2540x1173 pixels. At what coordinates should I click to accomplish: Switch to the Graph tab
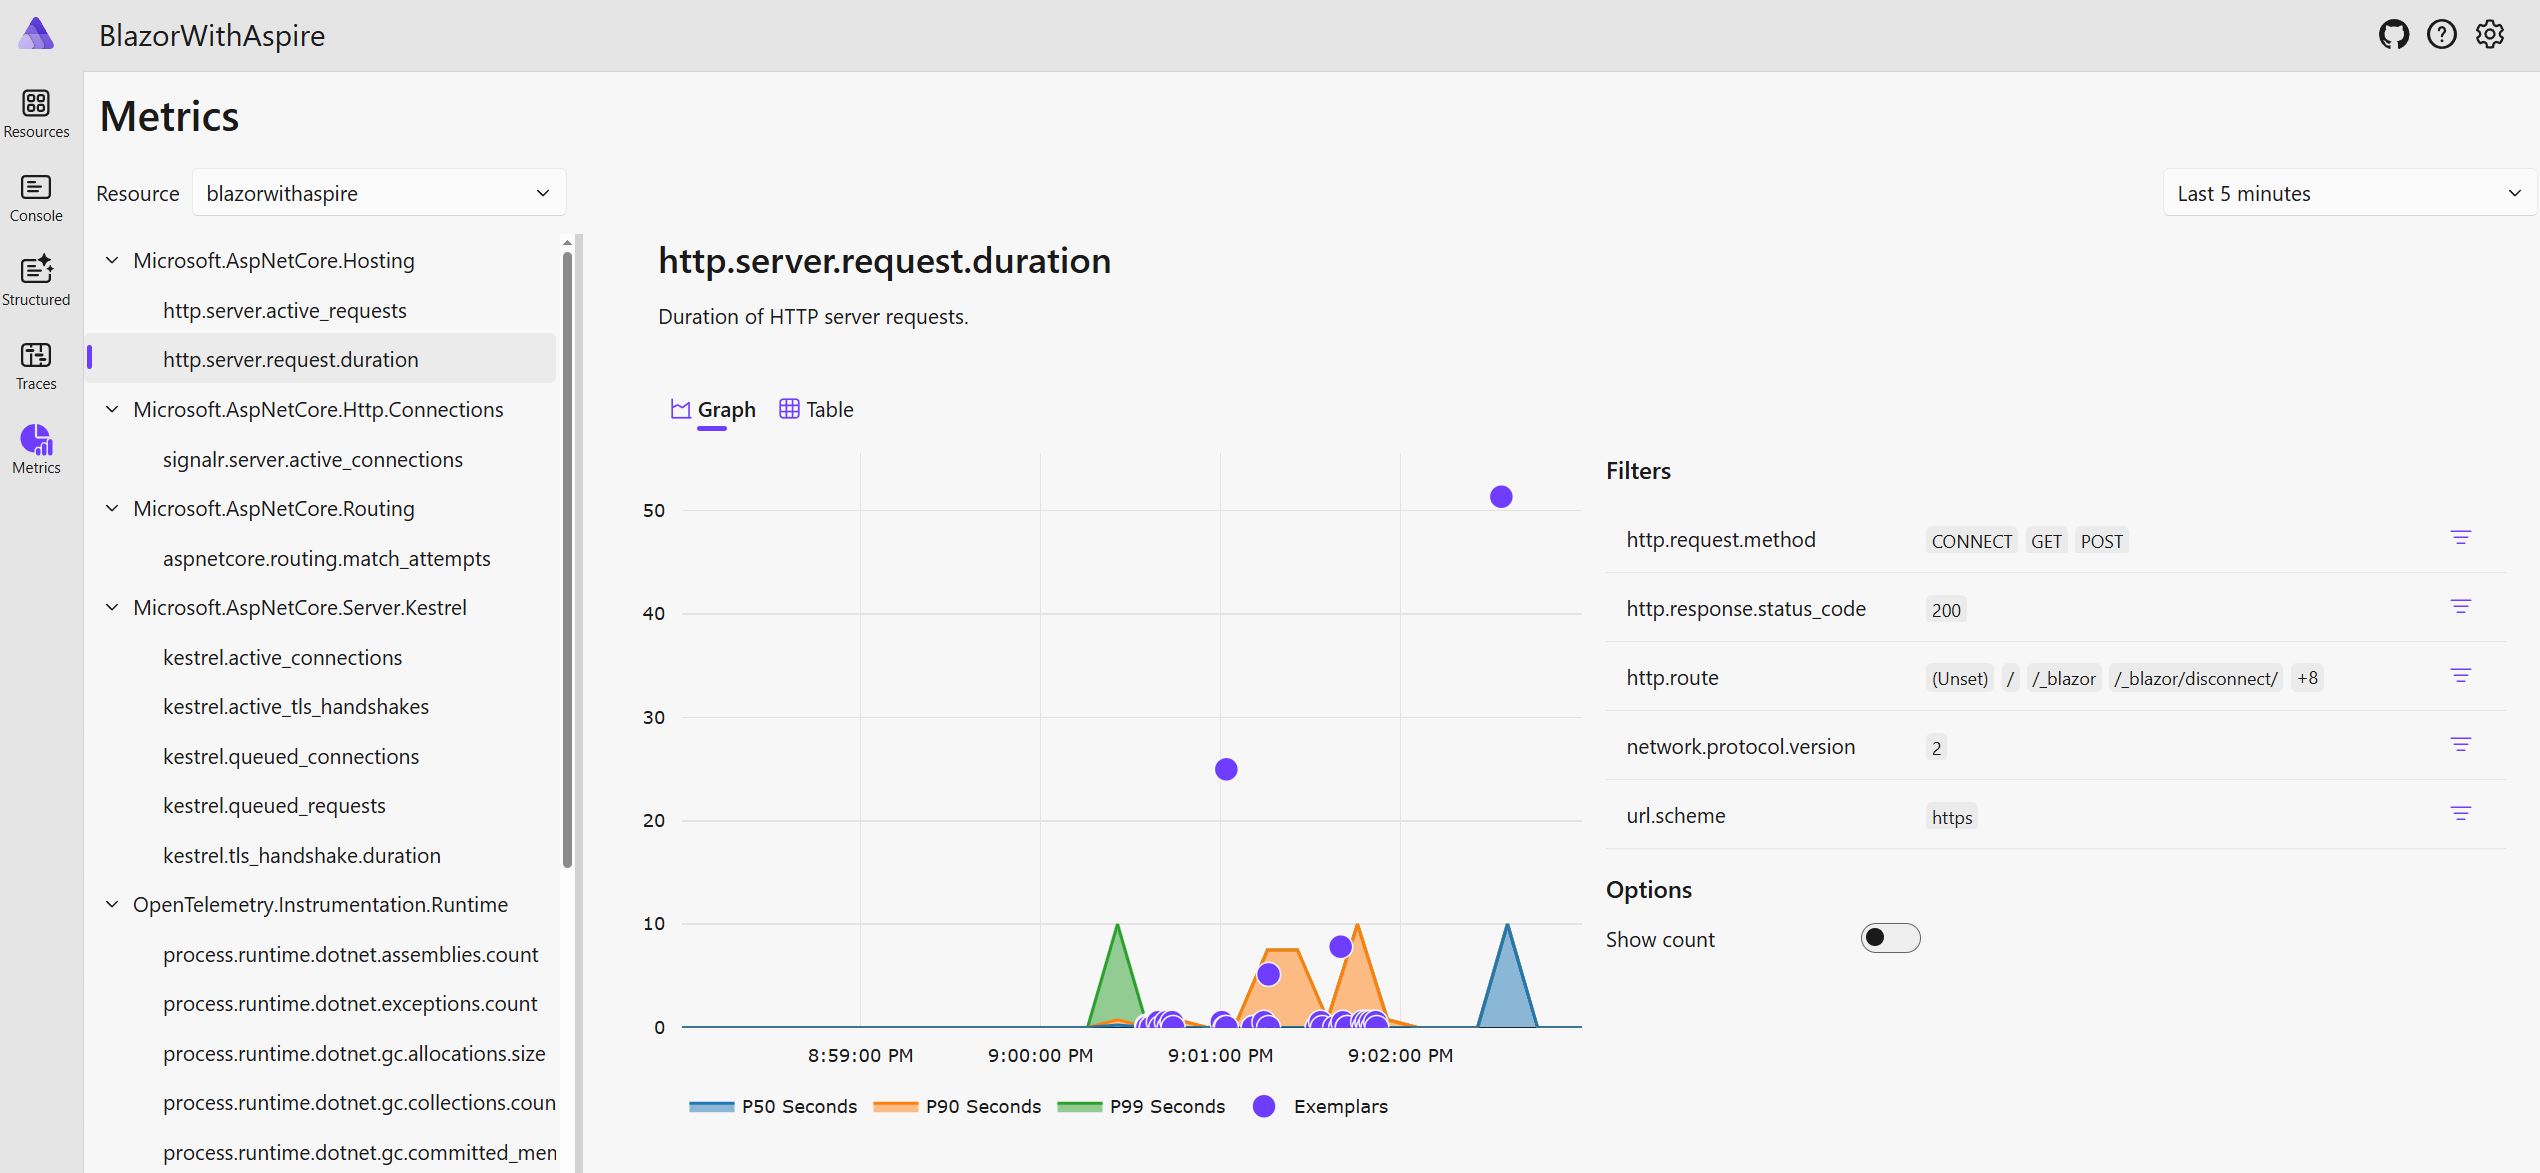click(x=713, y=410)
